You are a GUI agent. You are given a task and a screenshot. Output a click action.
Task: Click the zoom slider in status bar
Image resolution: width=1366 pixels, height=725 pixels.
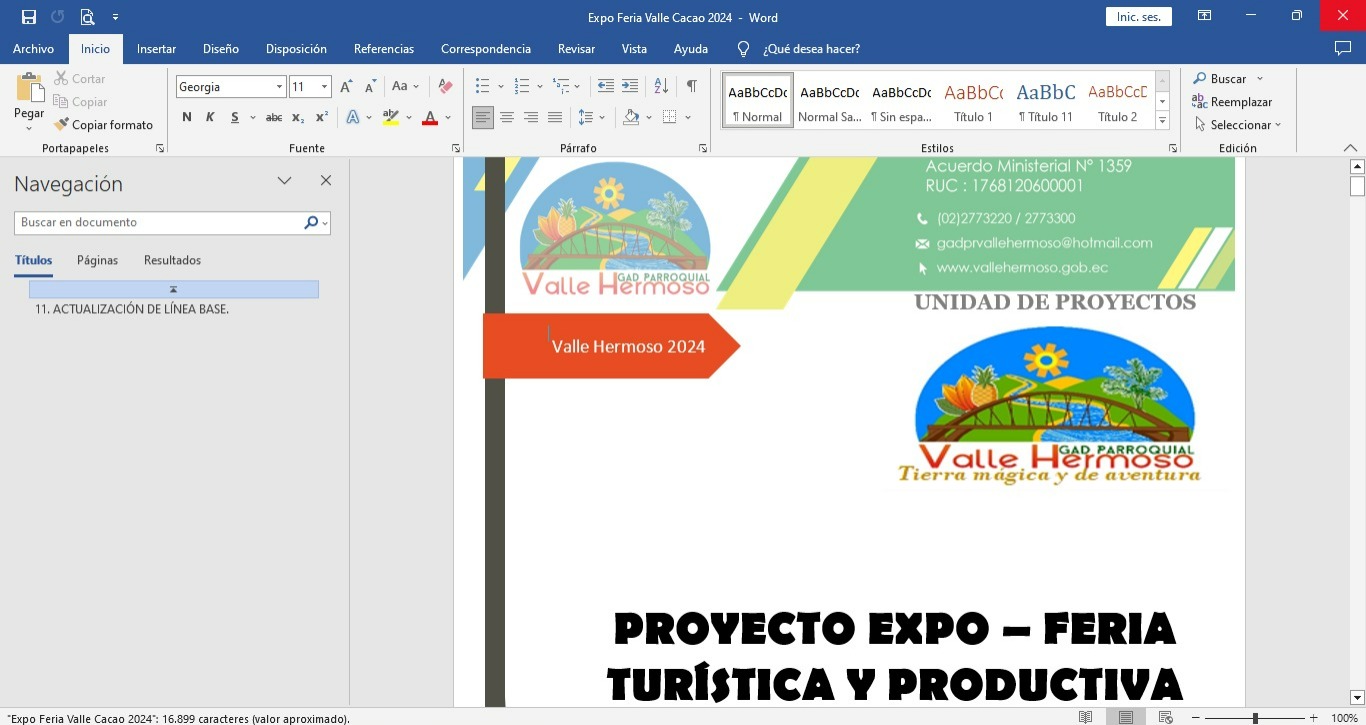(x=1255, y=718)
